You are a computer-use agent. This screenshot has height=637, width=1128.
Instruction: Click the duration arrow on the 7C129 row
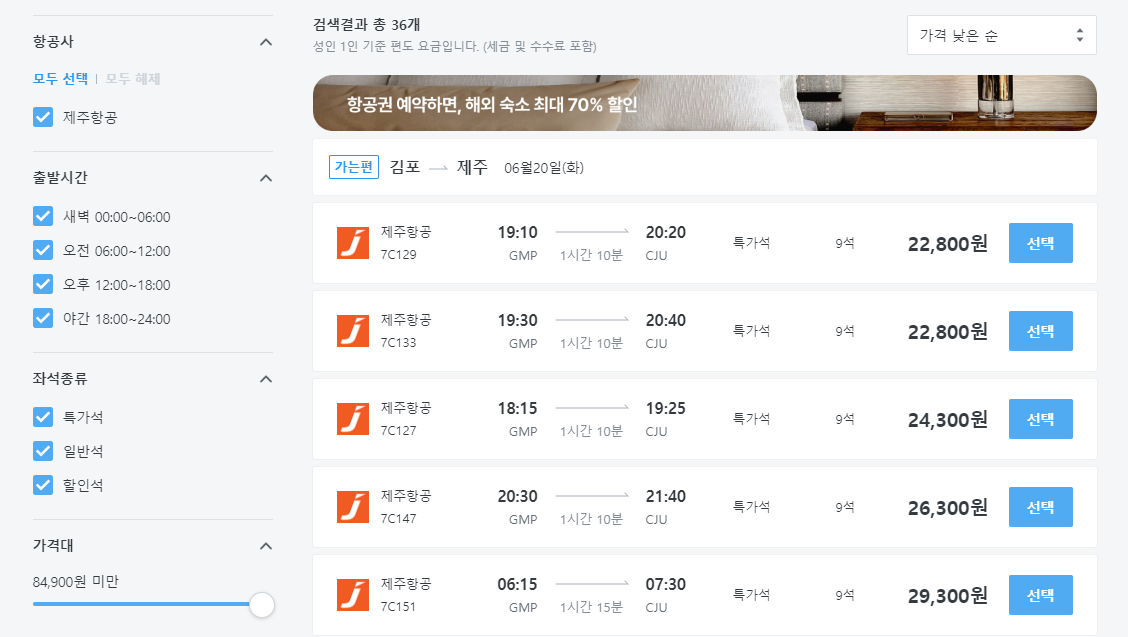(591, 231)
